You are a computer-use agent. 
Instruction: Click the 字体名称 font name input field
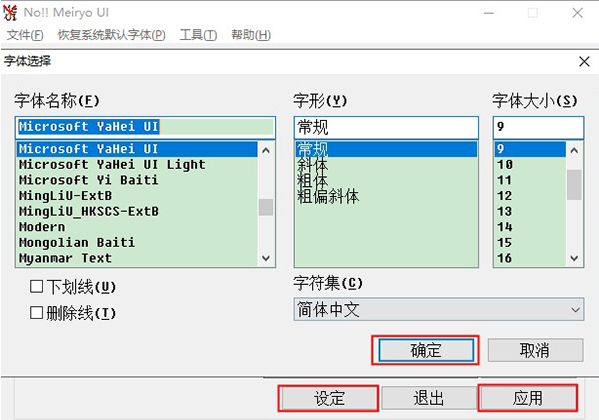coord(145,127)
